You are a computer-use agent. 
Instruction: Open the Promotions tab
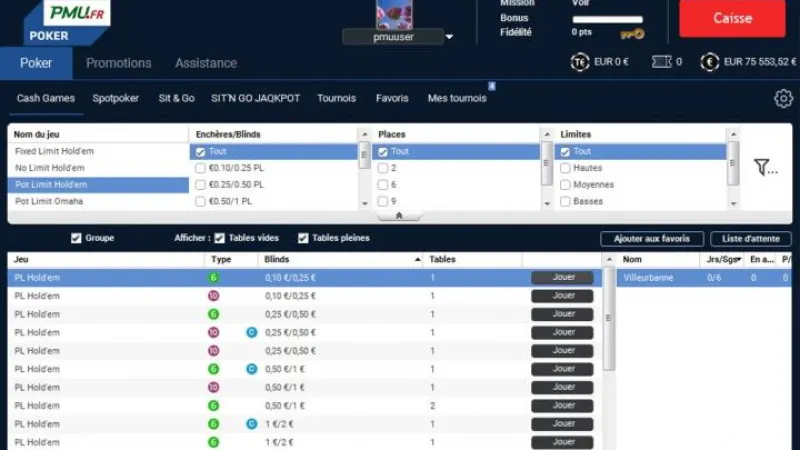coord(118,63)
